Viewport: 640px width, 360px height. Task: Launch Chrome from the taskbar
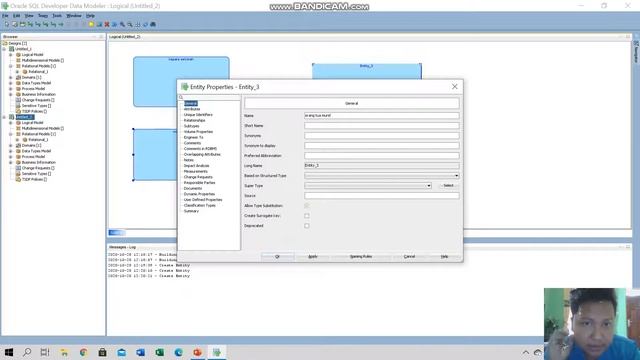click(83, 352)
